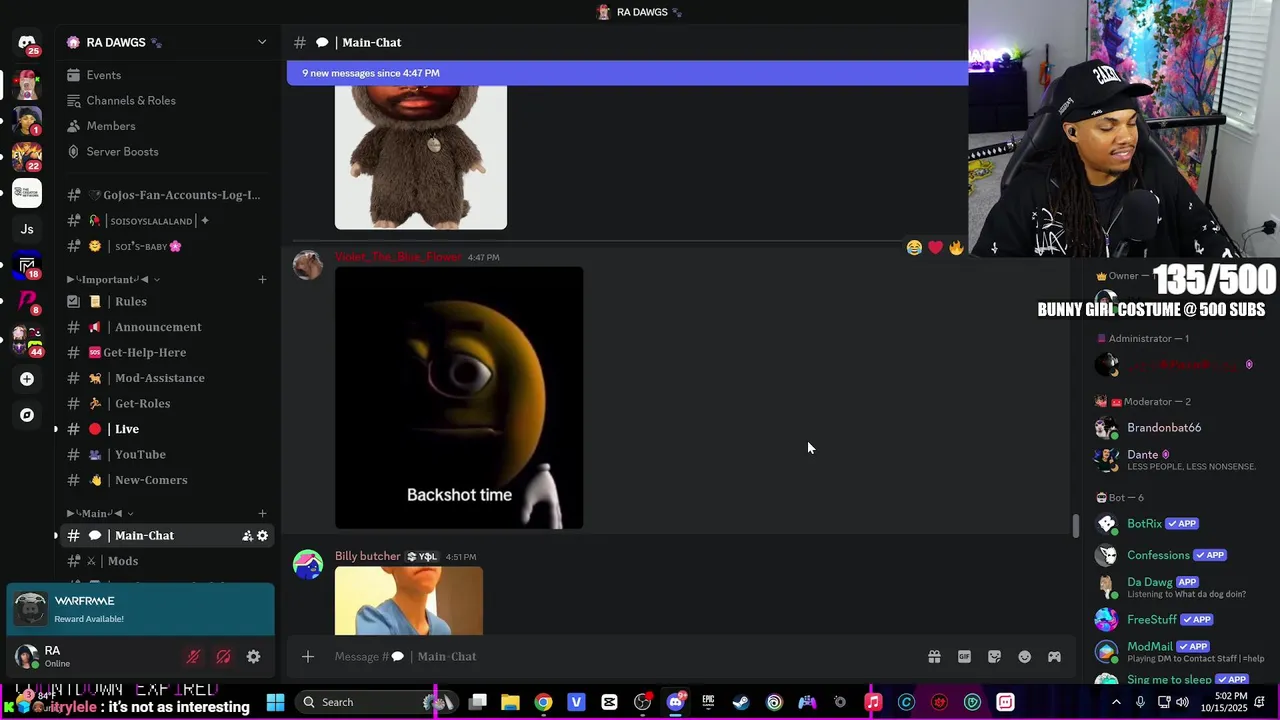Click the Windows Start button
The image size is (1280, 720).
point(275,702)
